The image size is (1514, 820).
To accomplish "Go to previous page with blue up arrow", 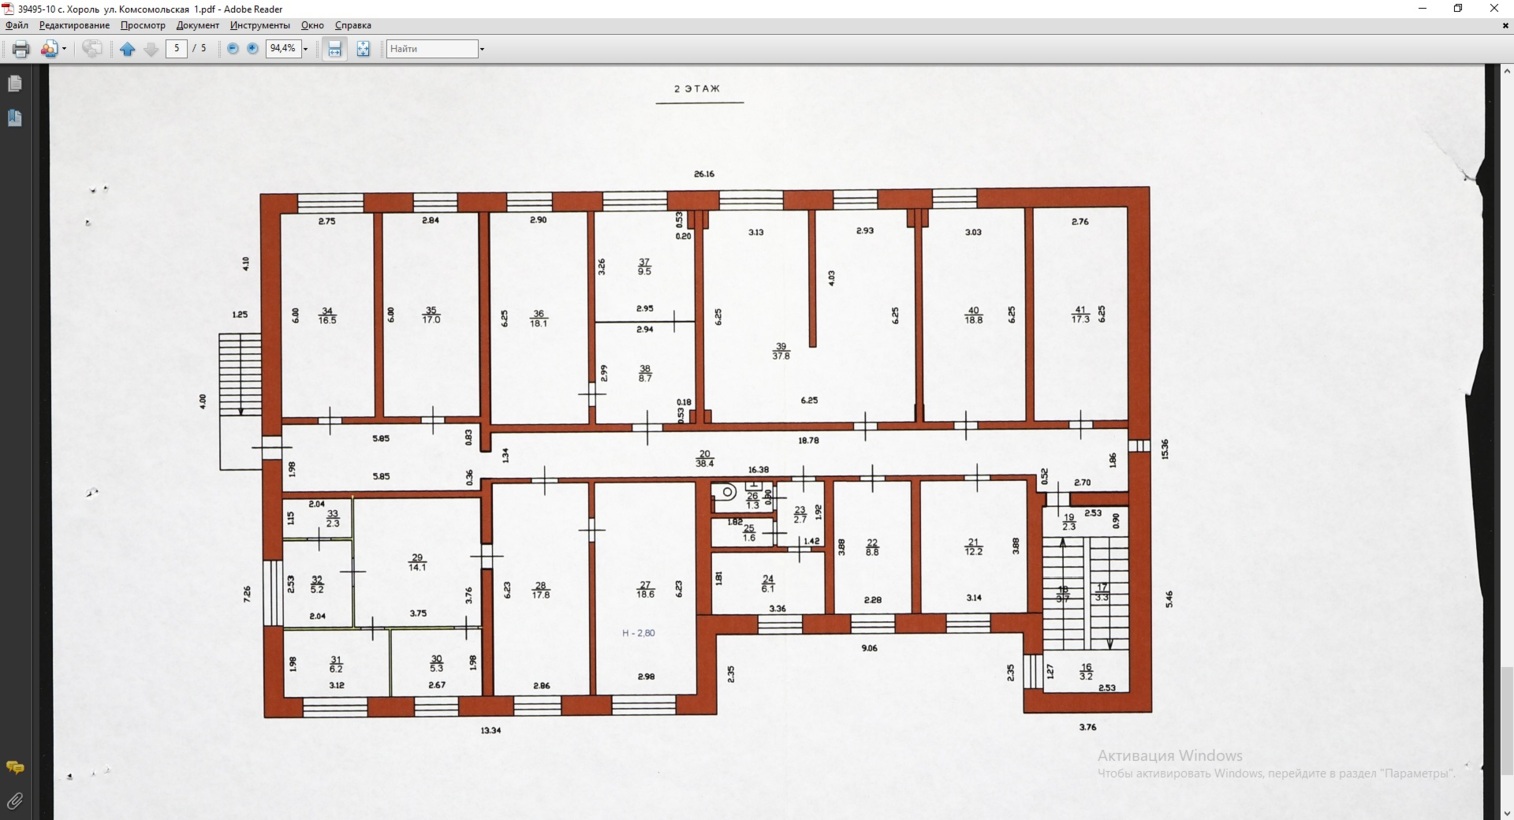I will pos(127,49).
